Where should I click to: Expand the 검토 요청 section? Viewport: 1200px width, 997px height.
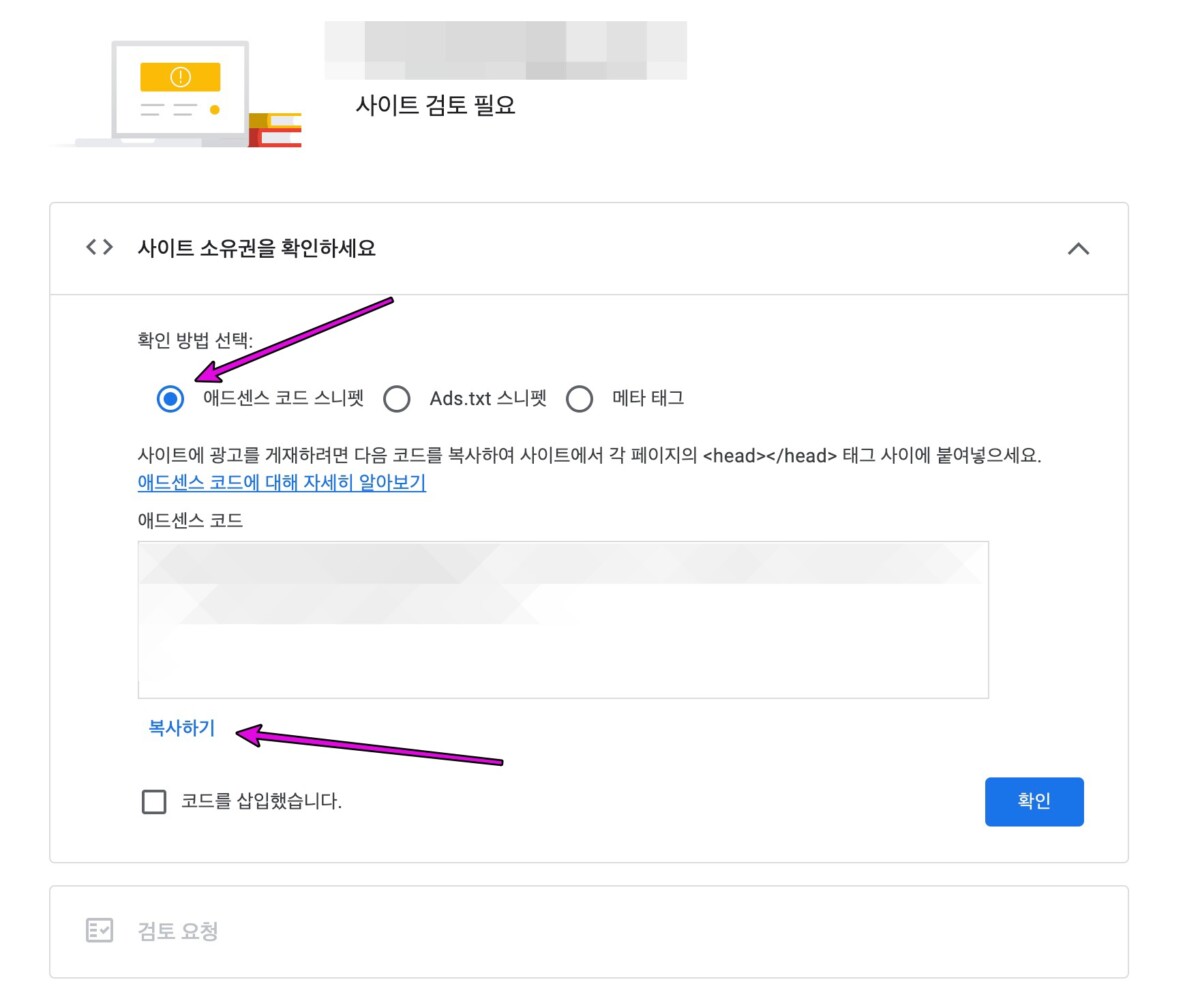point(178,931)
